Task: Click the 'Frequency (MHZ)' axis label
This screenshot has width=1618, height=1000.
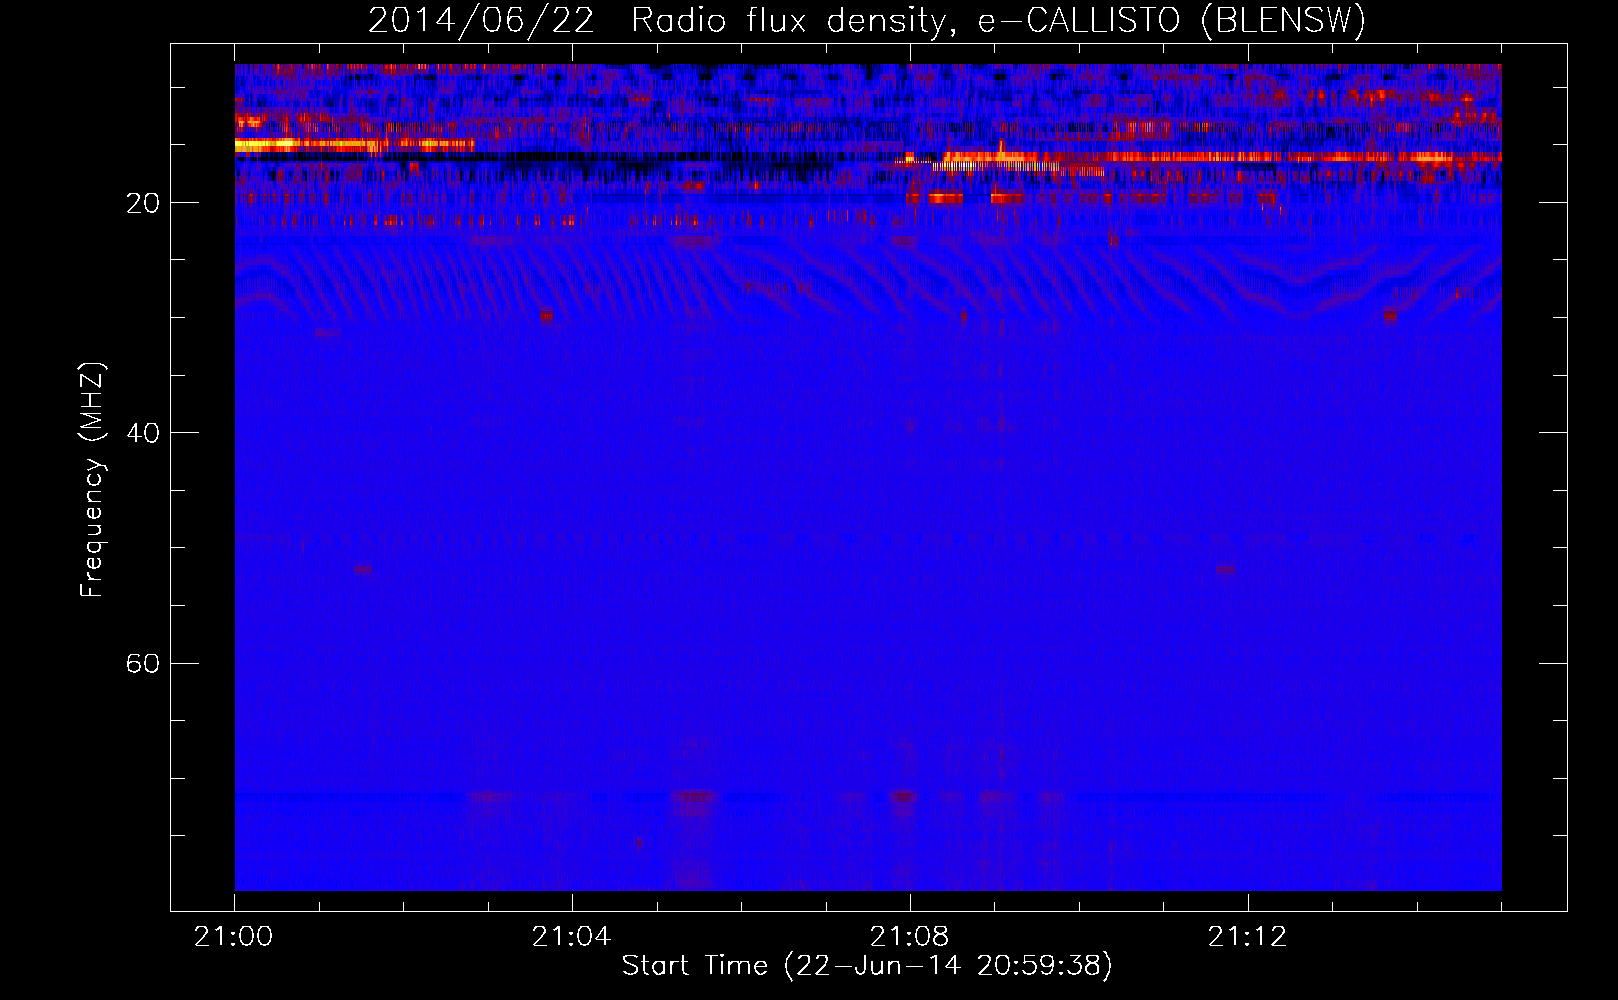Action: coord(92,480)
